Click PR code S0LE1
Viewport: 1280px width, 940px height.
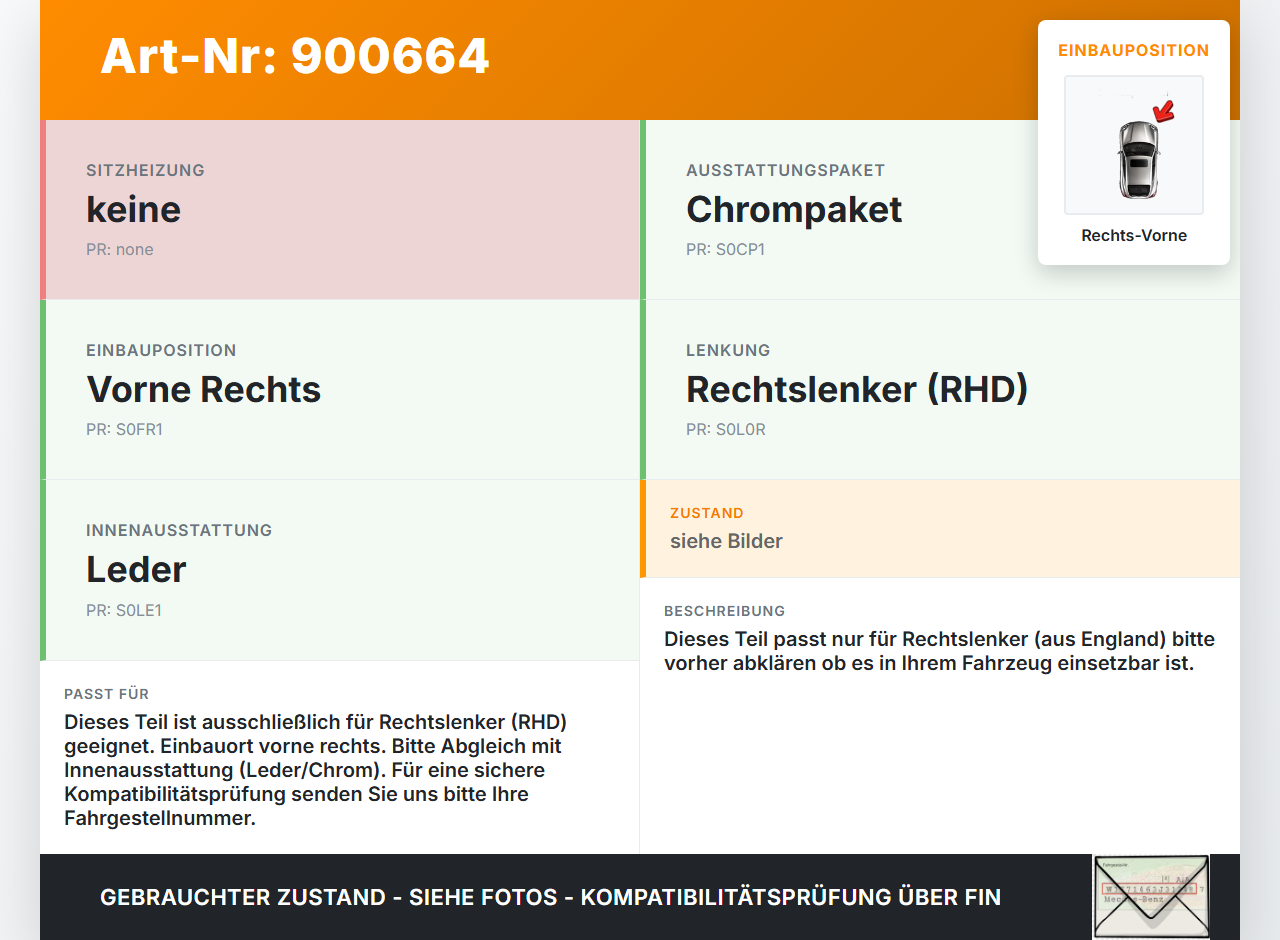click(x=124, y=610)
